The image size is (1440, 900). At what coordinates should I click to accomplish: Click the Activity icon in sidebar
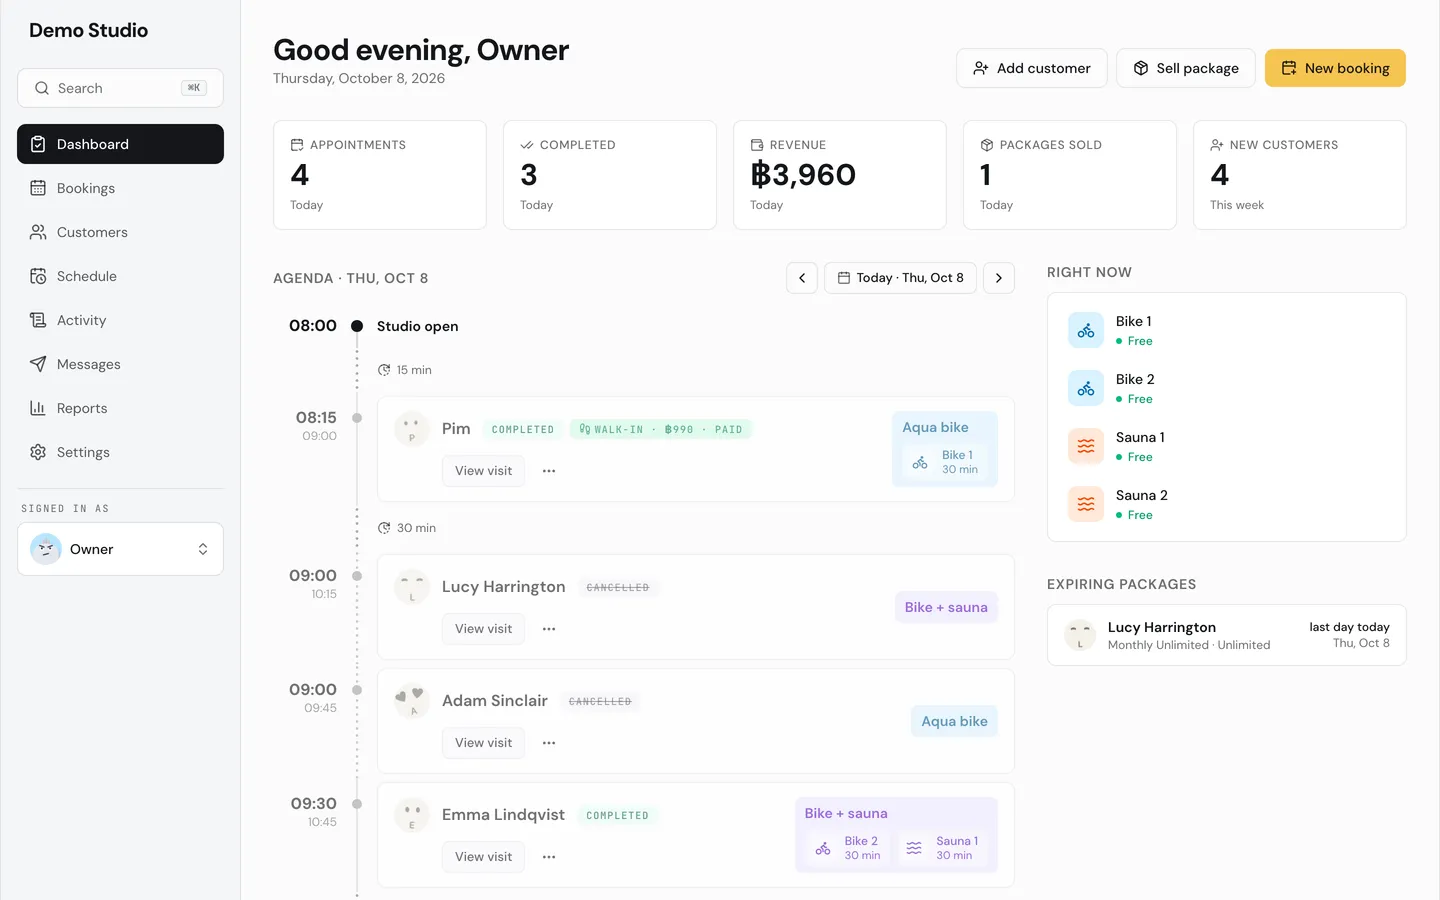38,320
